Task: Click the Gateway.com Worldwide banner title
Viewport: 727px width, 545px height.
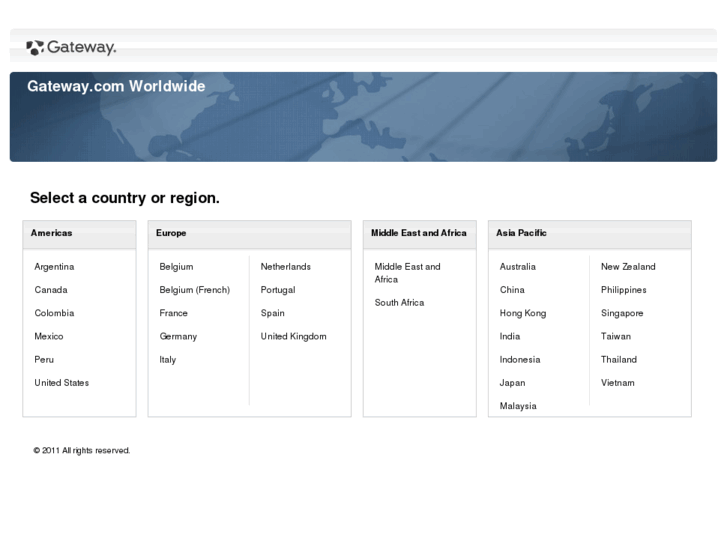Action: tap(116, 86)
